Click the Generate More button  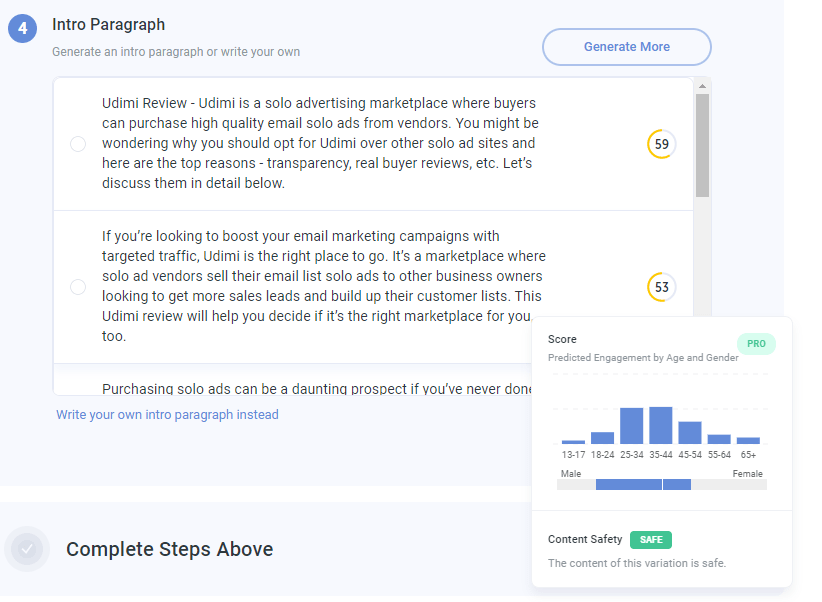pyautogui.click(x=626, y=47)
